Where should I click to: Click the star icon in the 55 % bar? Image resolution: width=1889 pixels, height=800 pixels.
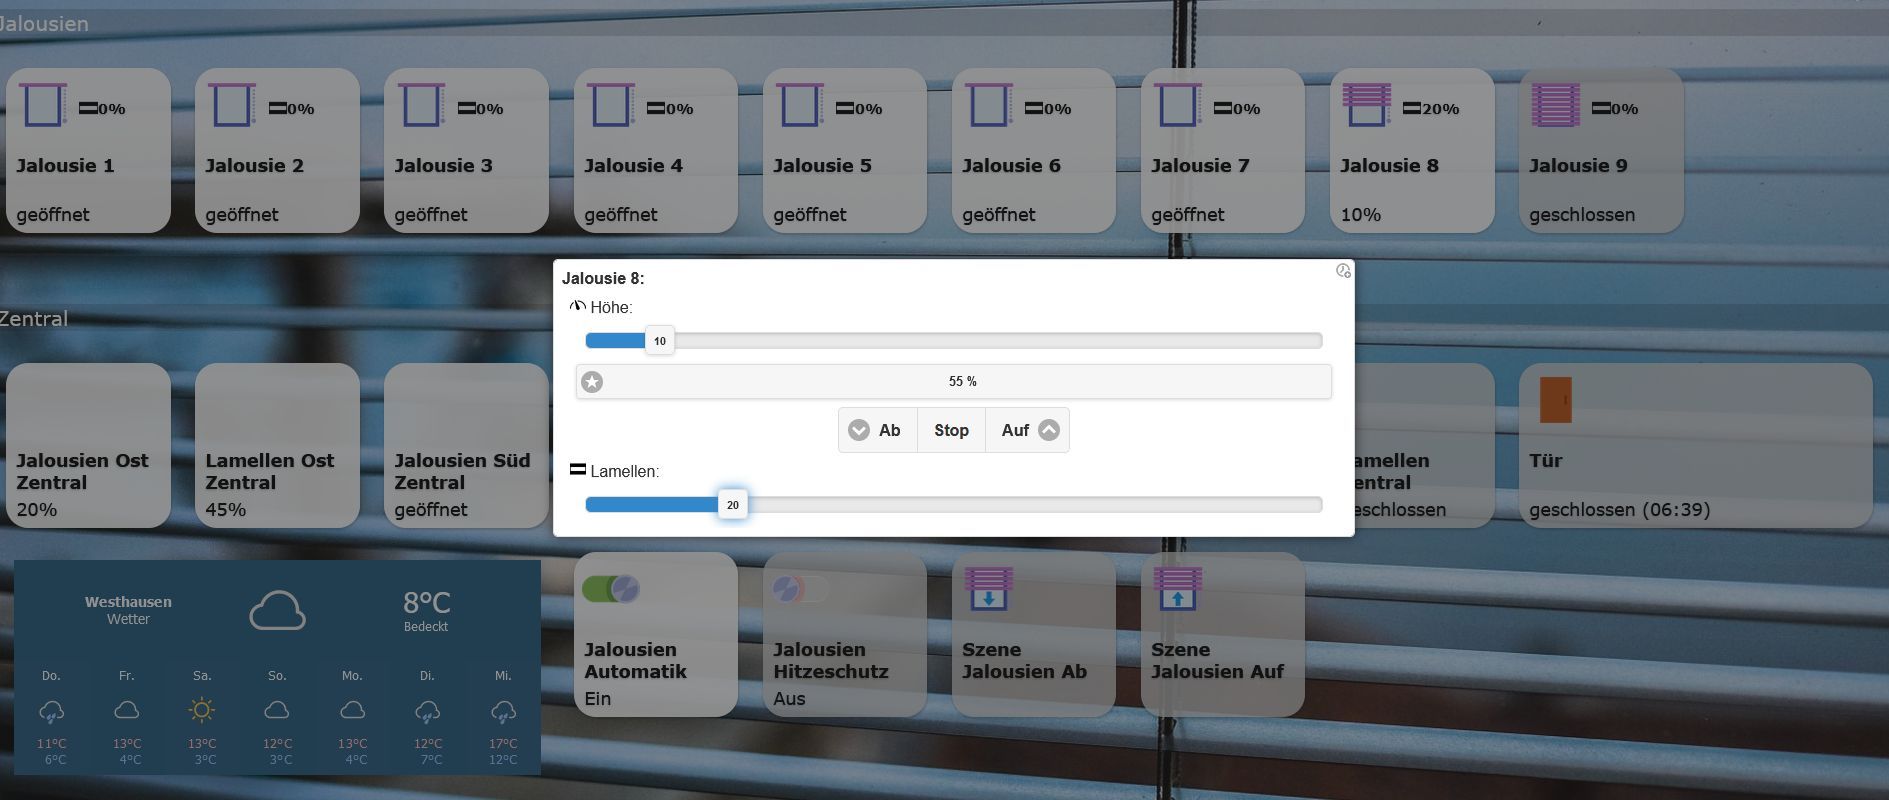click(592, 382)
